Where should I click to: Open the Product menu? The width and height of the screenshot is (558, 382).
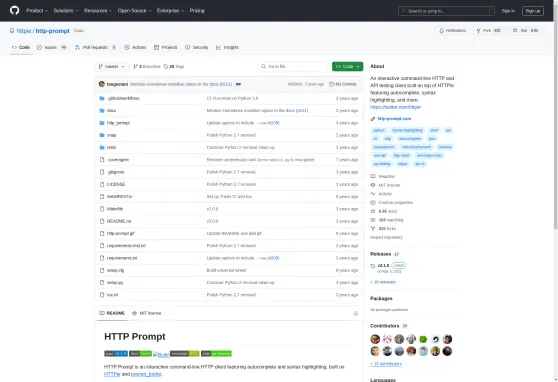(37, 11)
